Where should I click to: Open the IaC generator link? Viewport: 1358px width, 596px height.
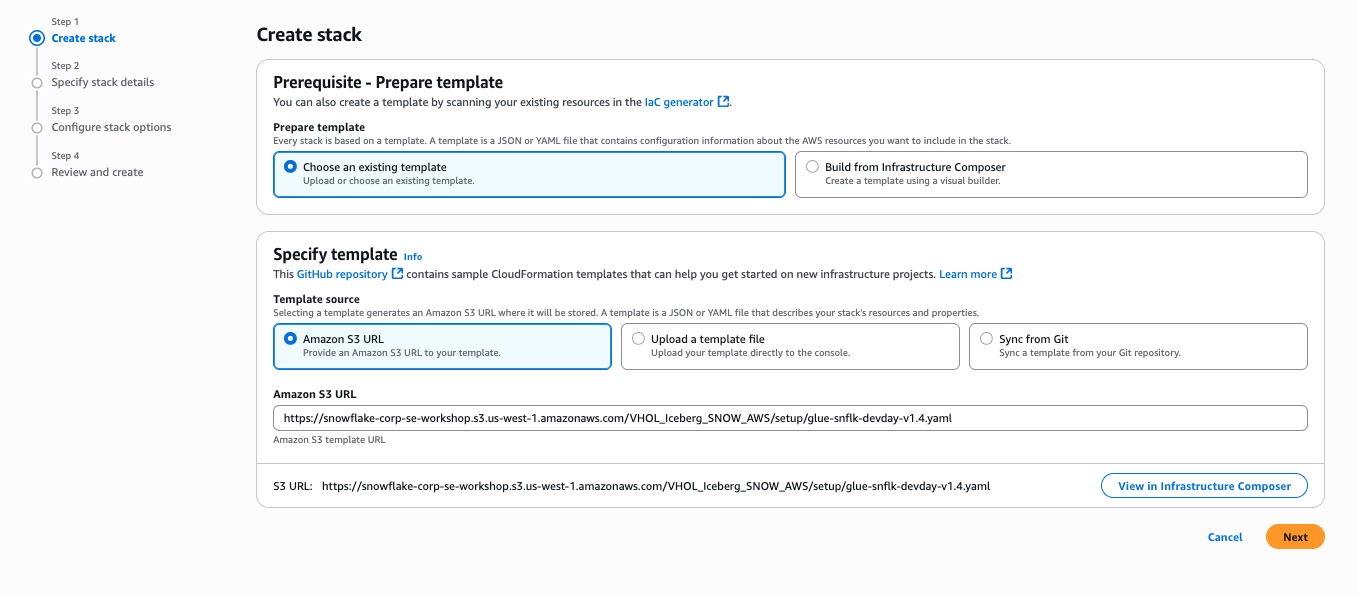679,102
